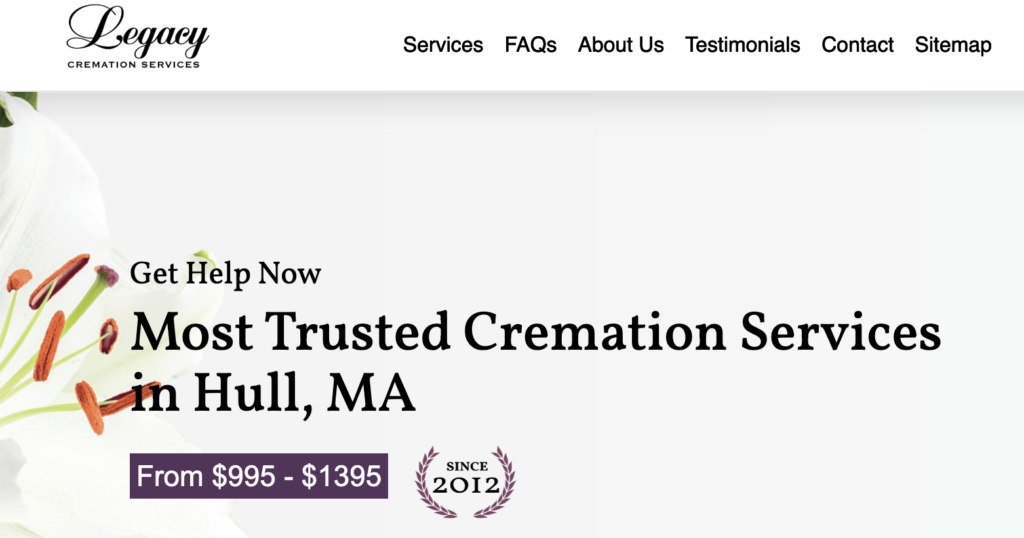Click the $1395 price in purple banner
Screen dimensions: 1024x538
point(341,476)
